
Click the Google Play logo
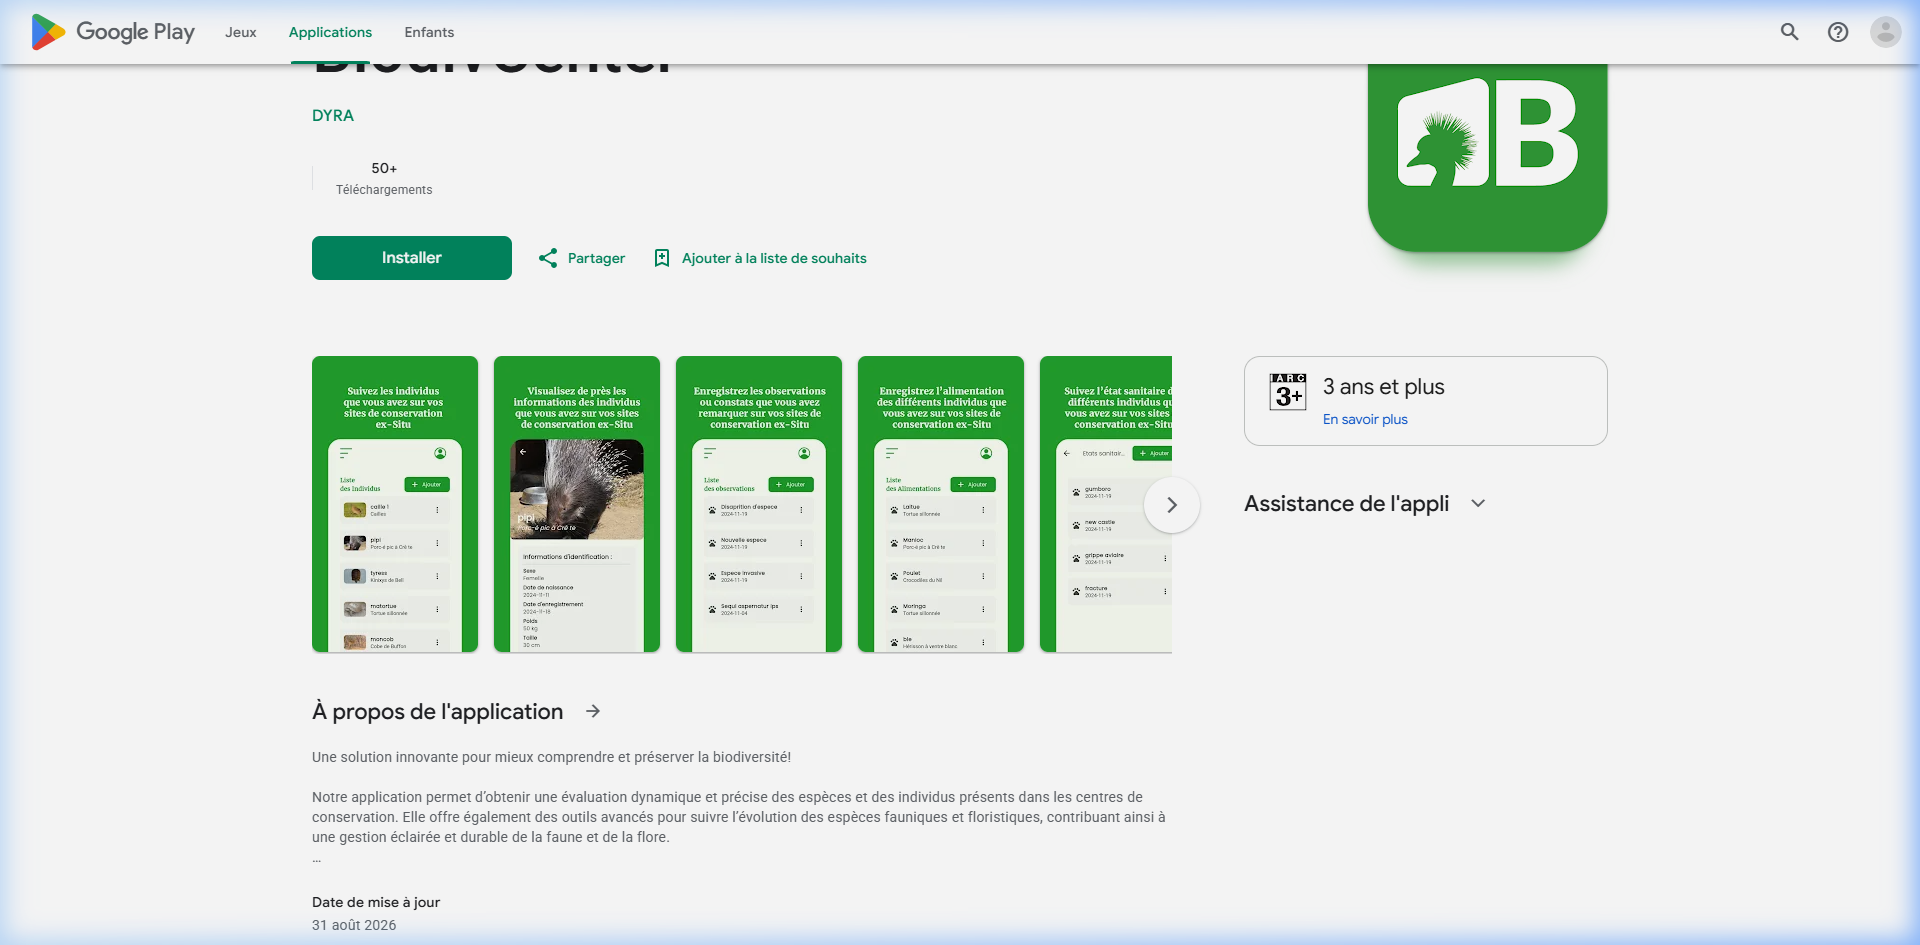[x=113, y=32]
